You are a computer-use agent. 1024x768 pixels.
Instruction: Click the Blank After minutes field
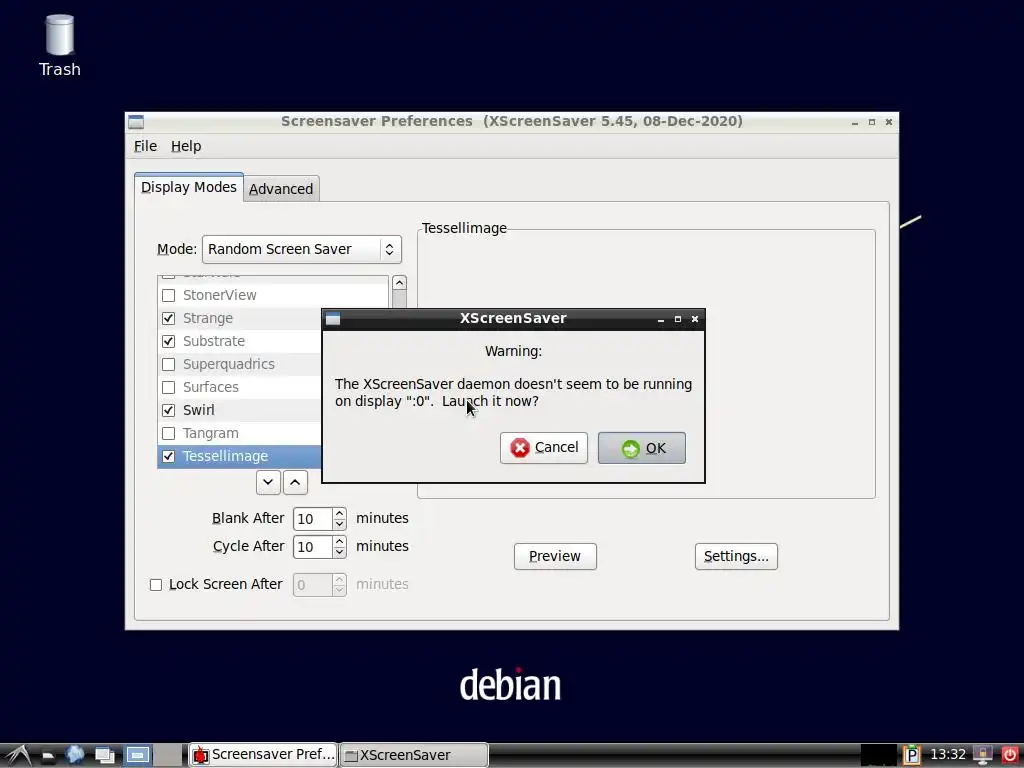click(313, 519)
